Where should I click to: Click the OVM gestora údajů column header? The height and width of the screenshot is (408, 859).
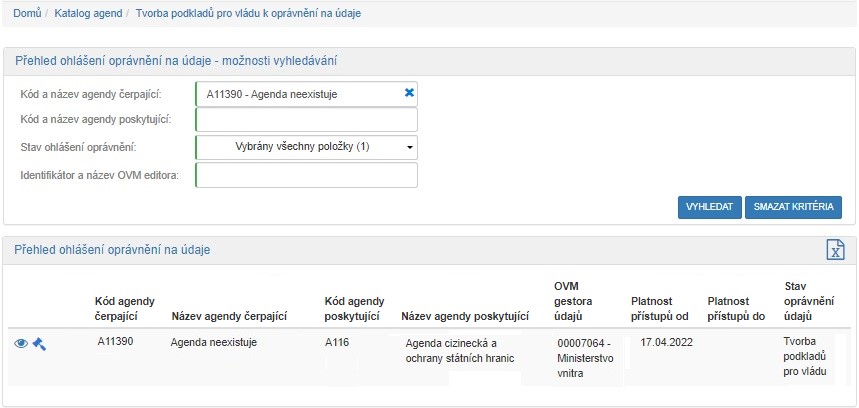(x=575, y=302)
